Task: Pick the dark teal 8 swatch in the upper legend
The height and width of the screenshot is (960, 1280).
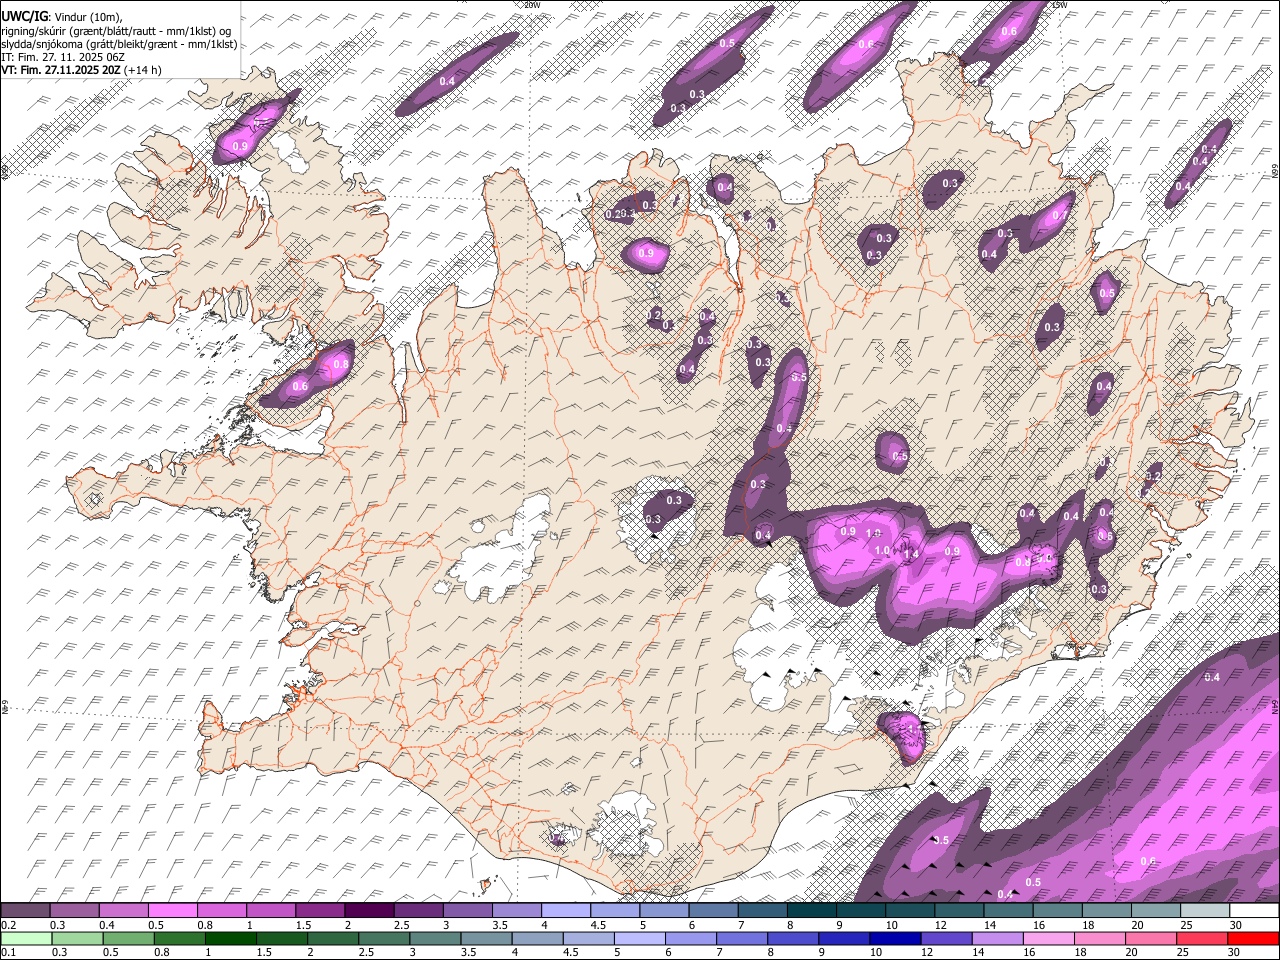Action: [811, 911]
